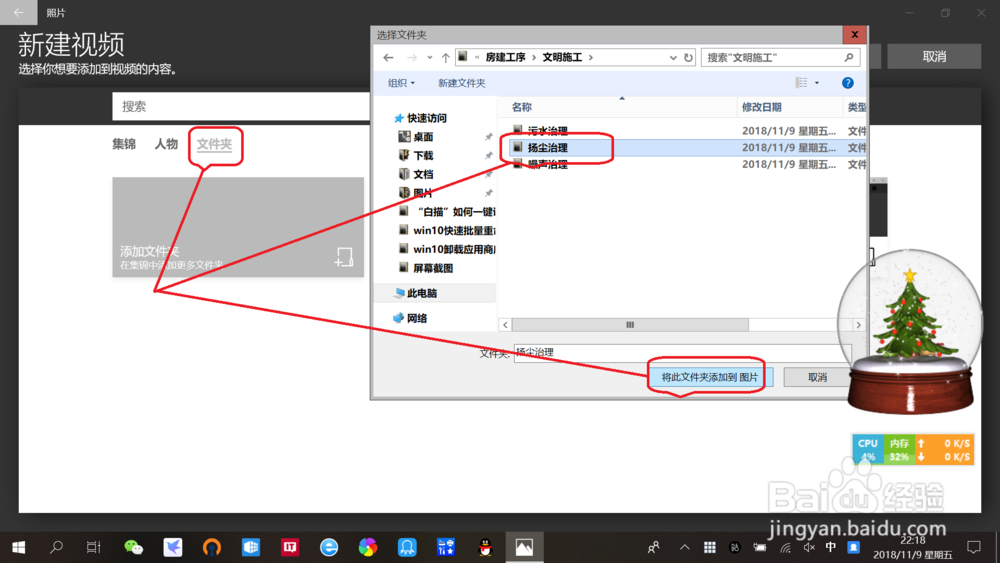1000x563 pixels.
Task: Click the back arrow in folder dialog
Action: (x=388, y=57)
